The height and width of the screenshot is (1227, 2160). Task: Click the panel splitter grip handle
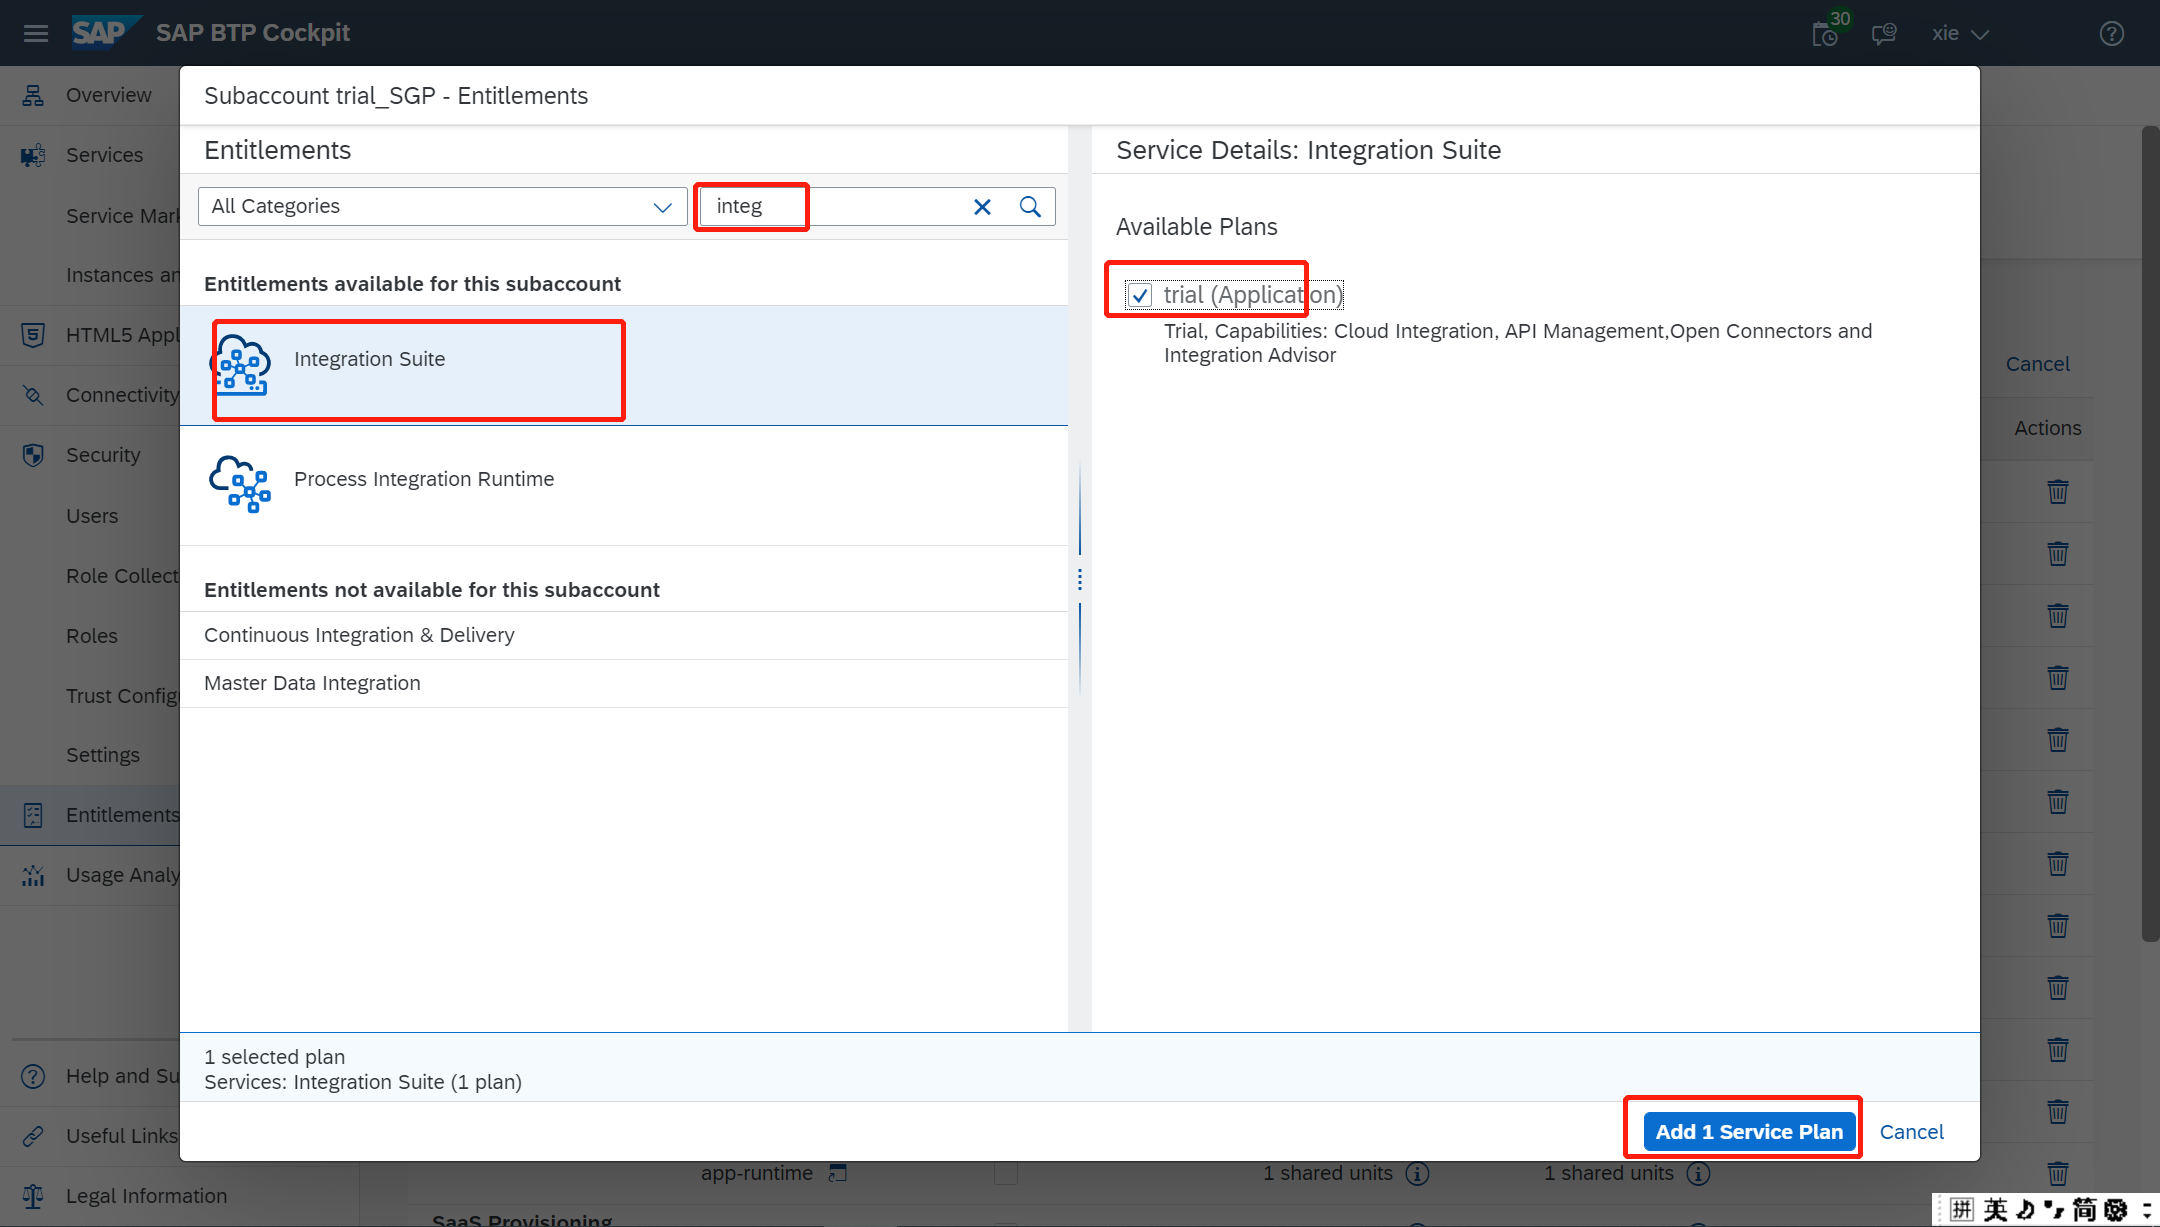click(x=1080, y=579)
